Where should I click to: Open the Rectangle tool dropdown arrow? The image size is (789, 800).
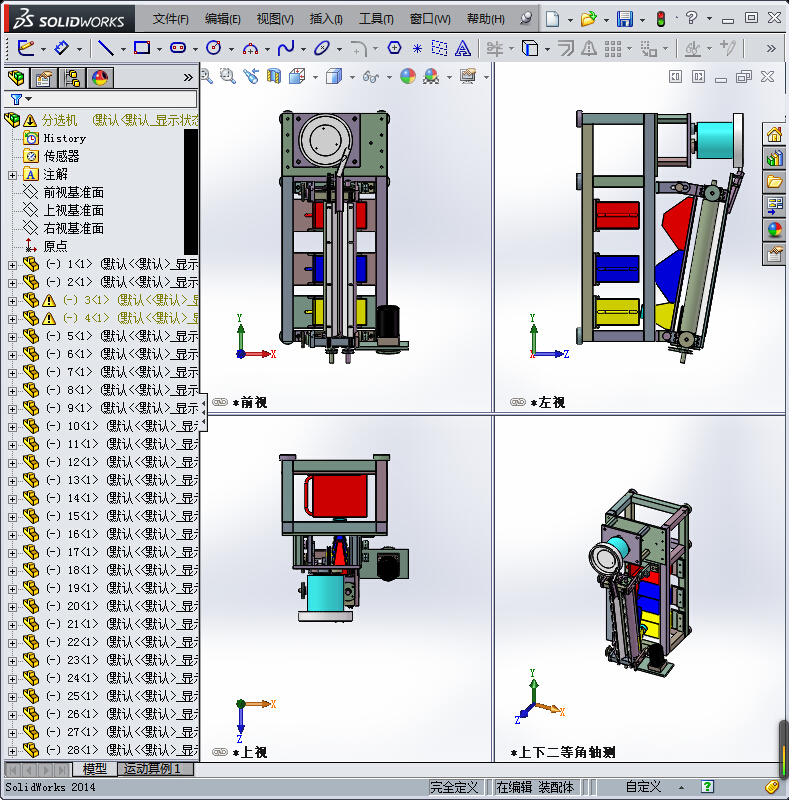(159, 49)
